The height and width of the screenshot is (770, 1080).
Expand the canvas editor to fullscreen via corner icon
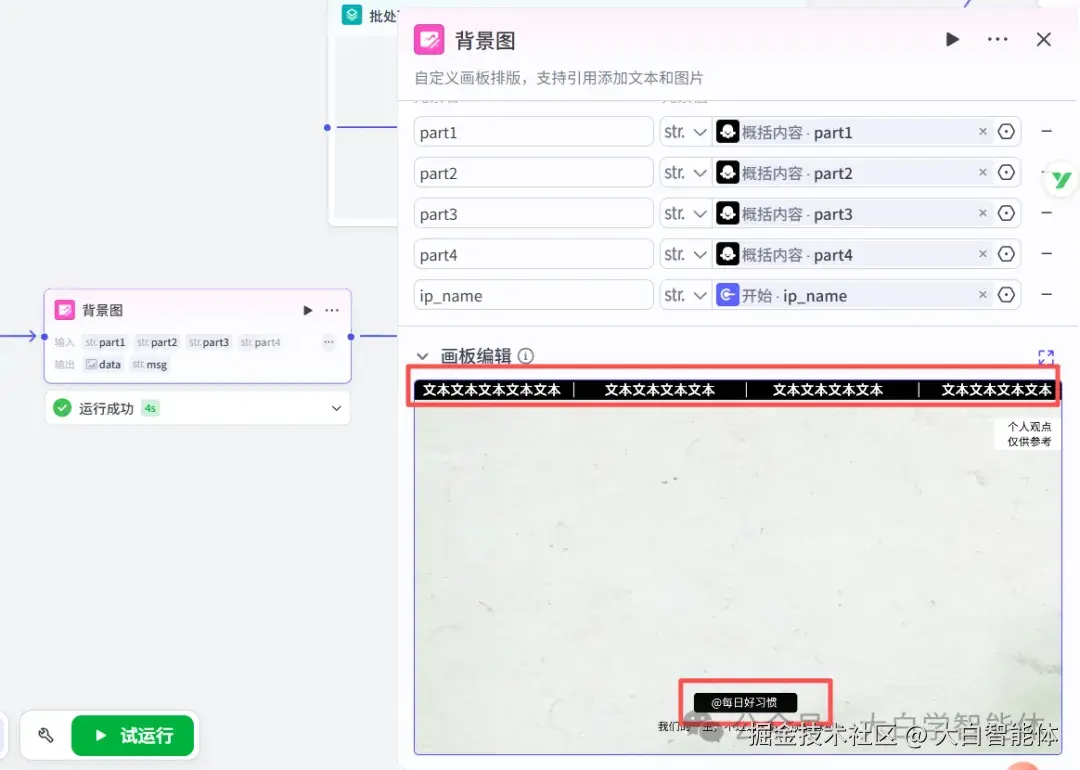(1046, 355)
